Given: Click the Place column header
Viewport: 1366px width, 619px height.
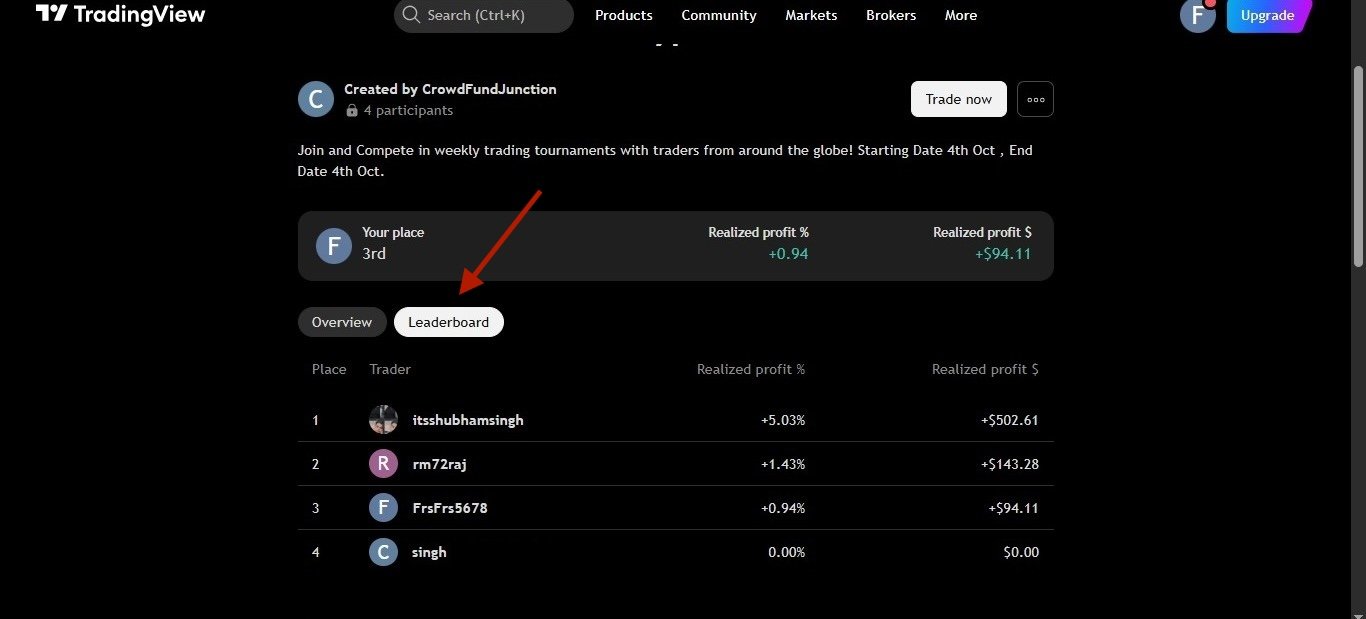Looking at the screenshot, I should 329,369.
